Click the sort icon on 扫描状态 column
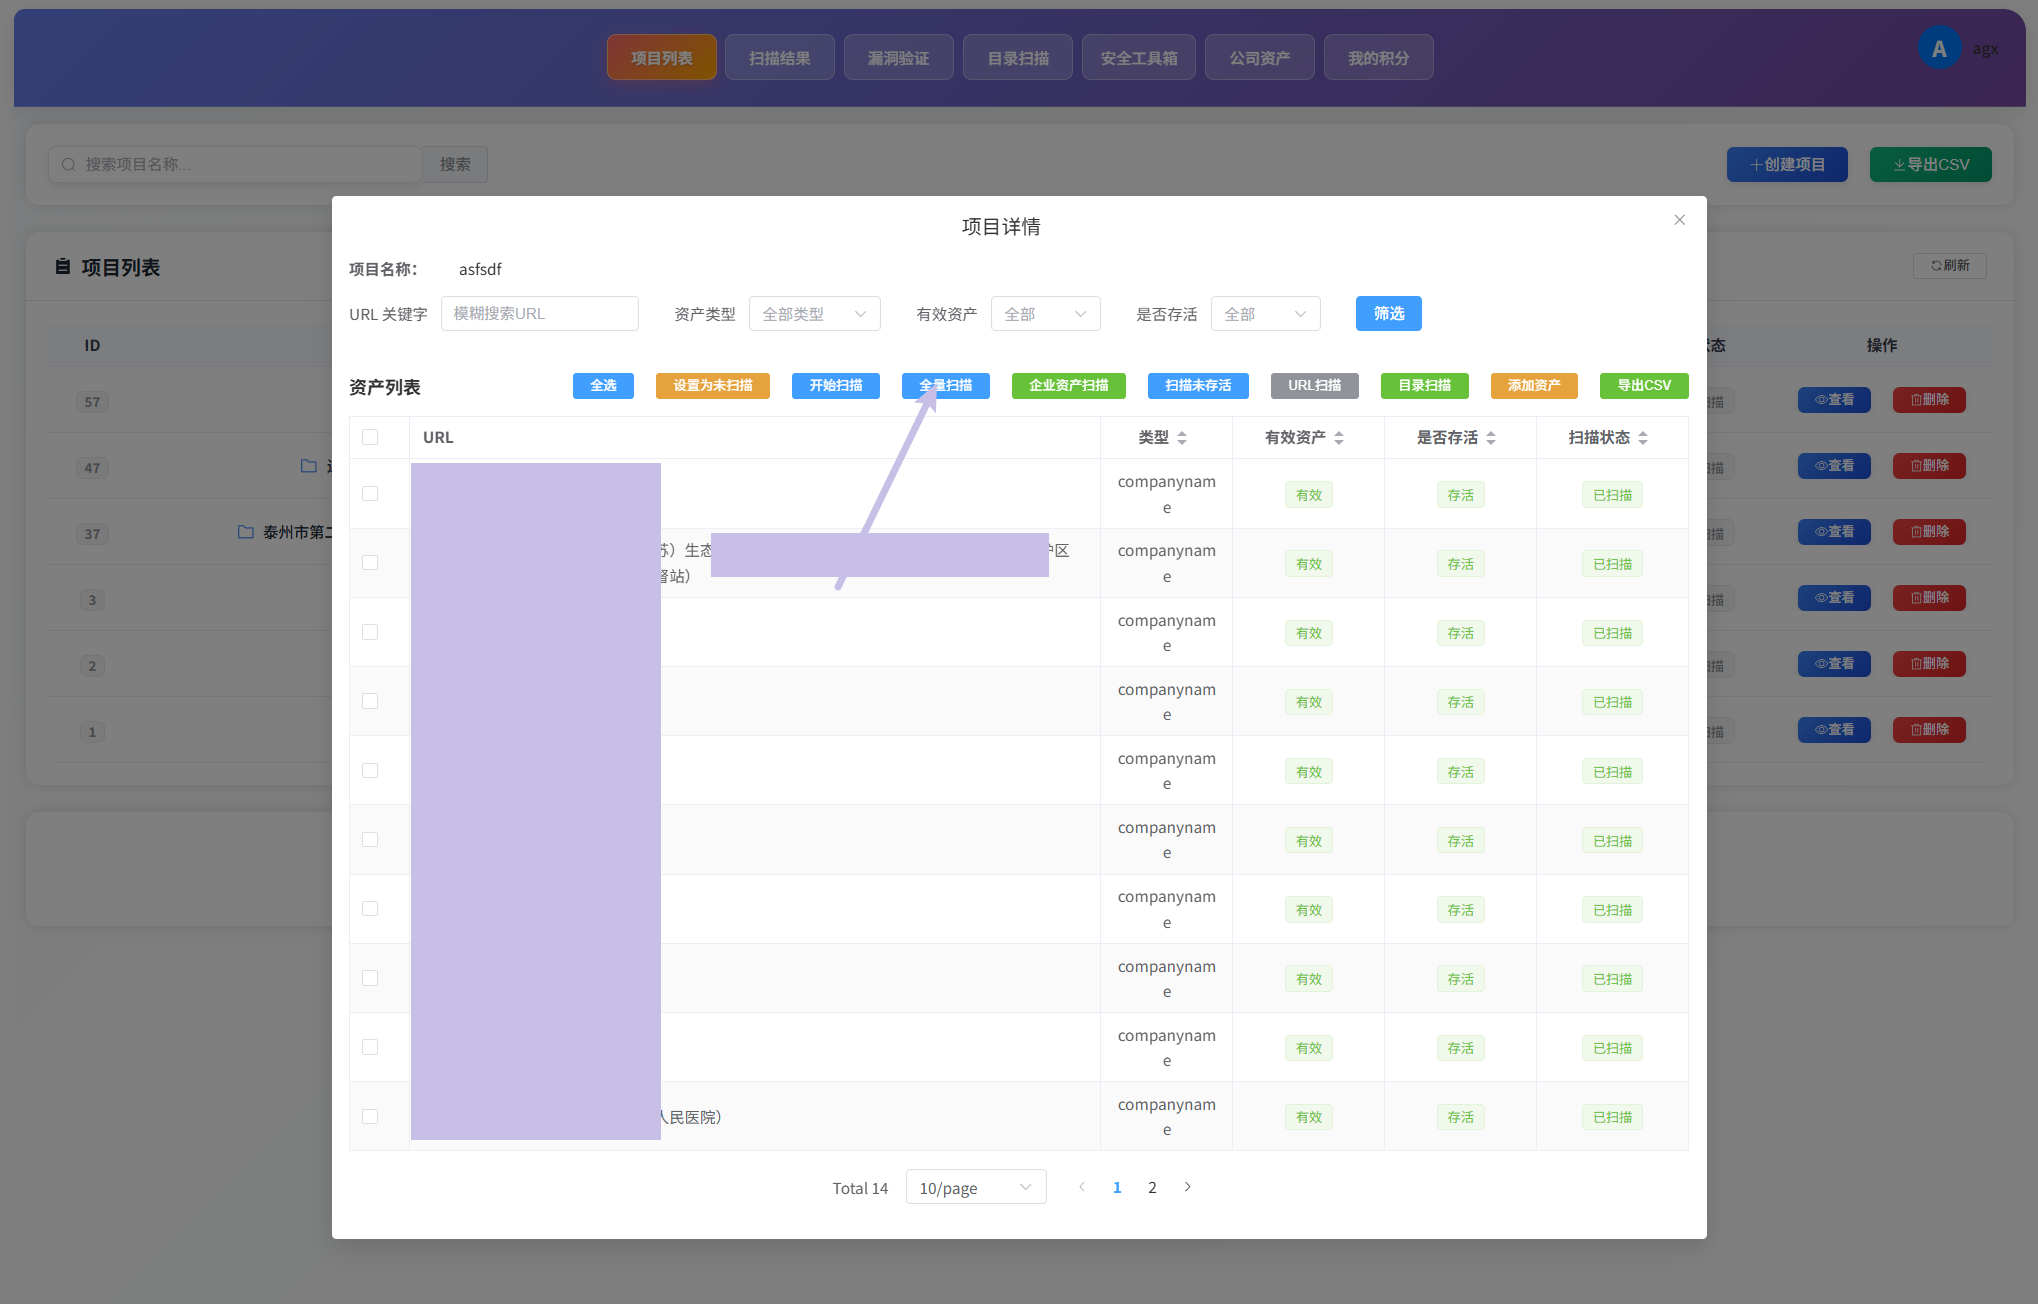Screen dimensions: 2038x1304 pos(1643,438)
